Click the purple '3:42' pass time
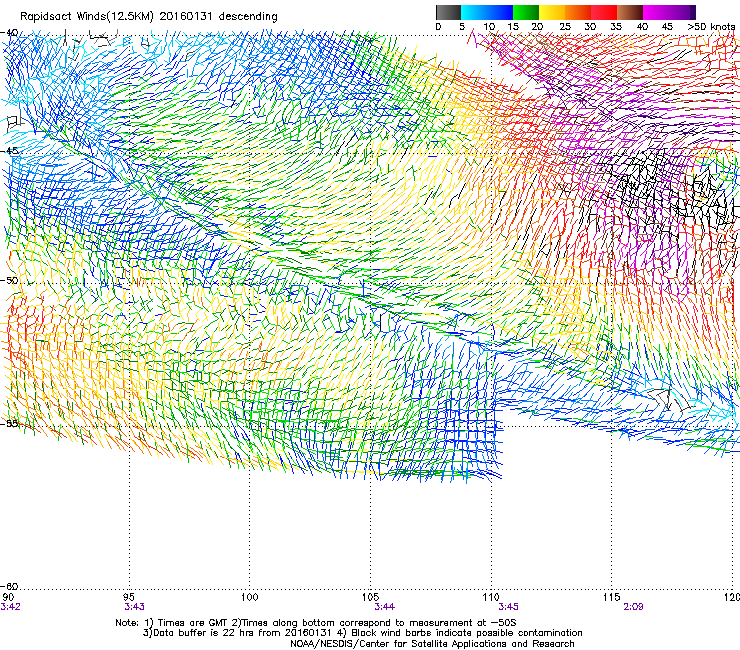The height and width of the screenshot is (650, 740). pyautogui.click(x=10, y=607)
